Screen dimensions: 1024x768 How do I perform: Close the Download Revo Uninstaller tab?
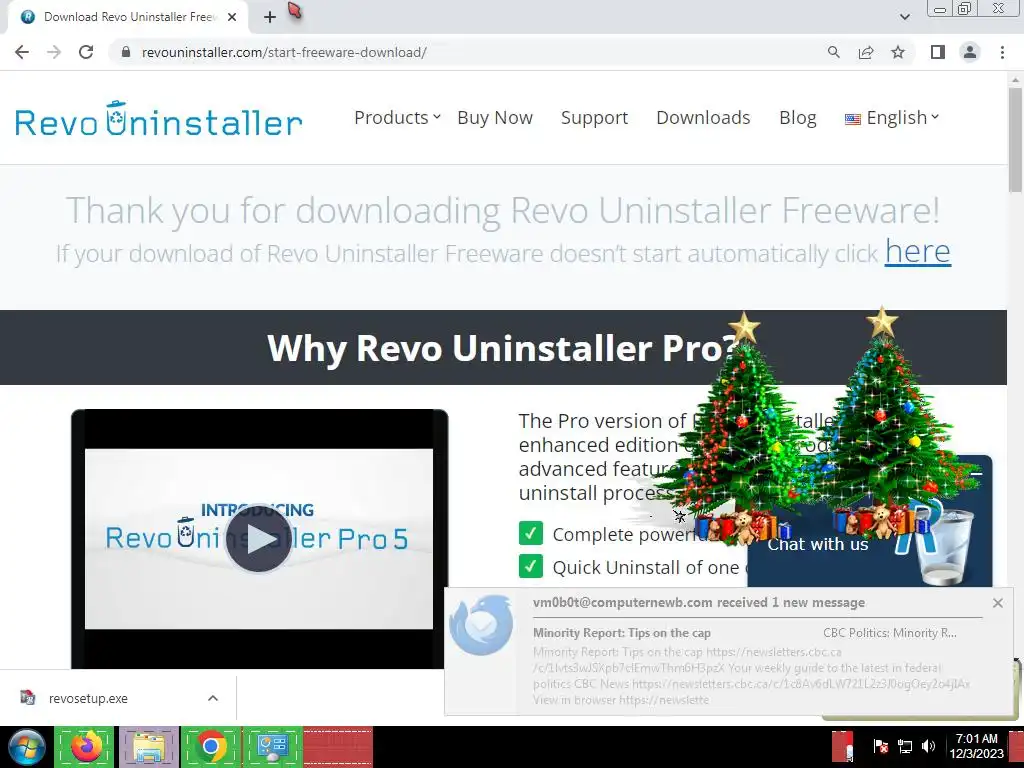[x=232, y=17]
